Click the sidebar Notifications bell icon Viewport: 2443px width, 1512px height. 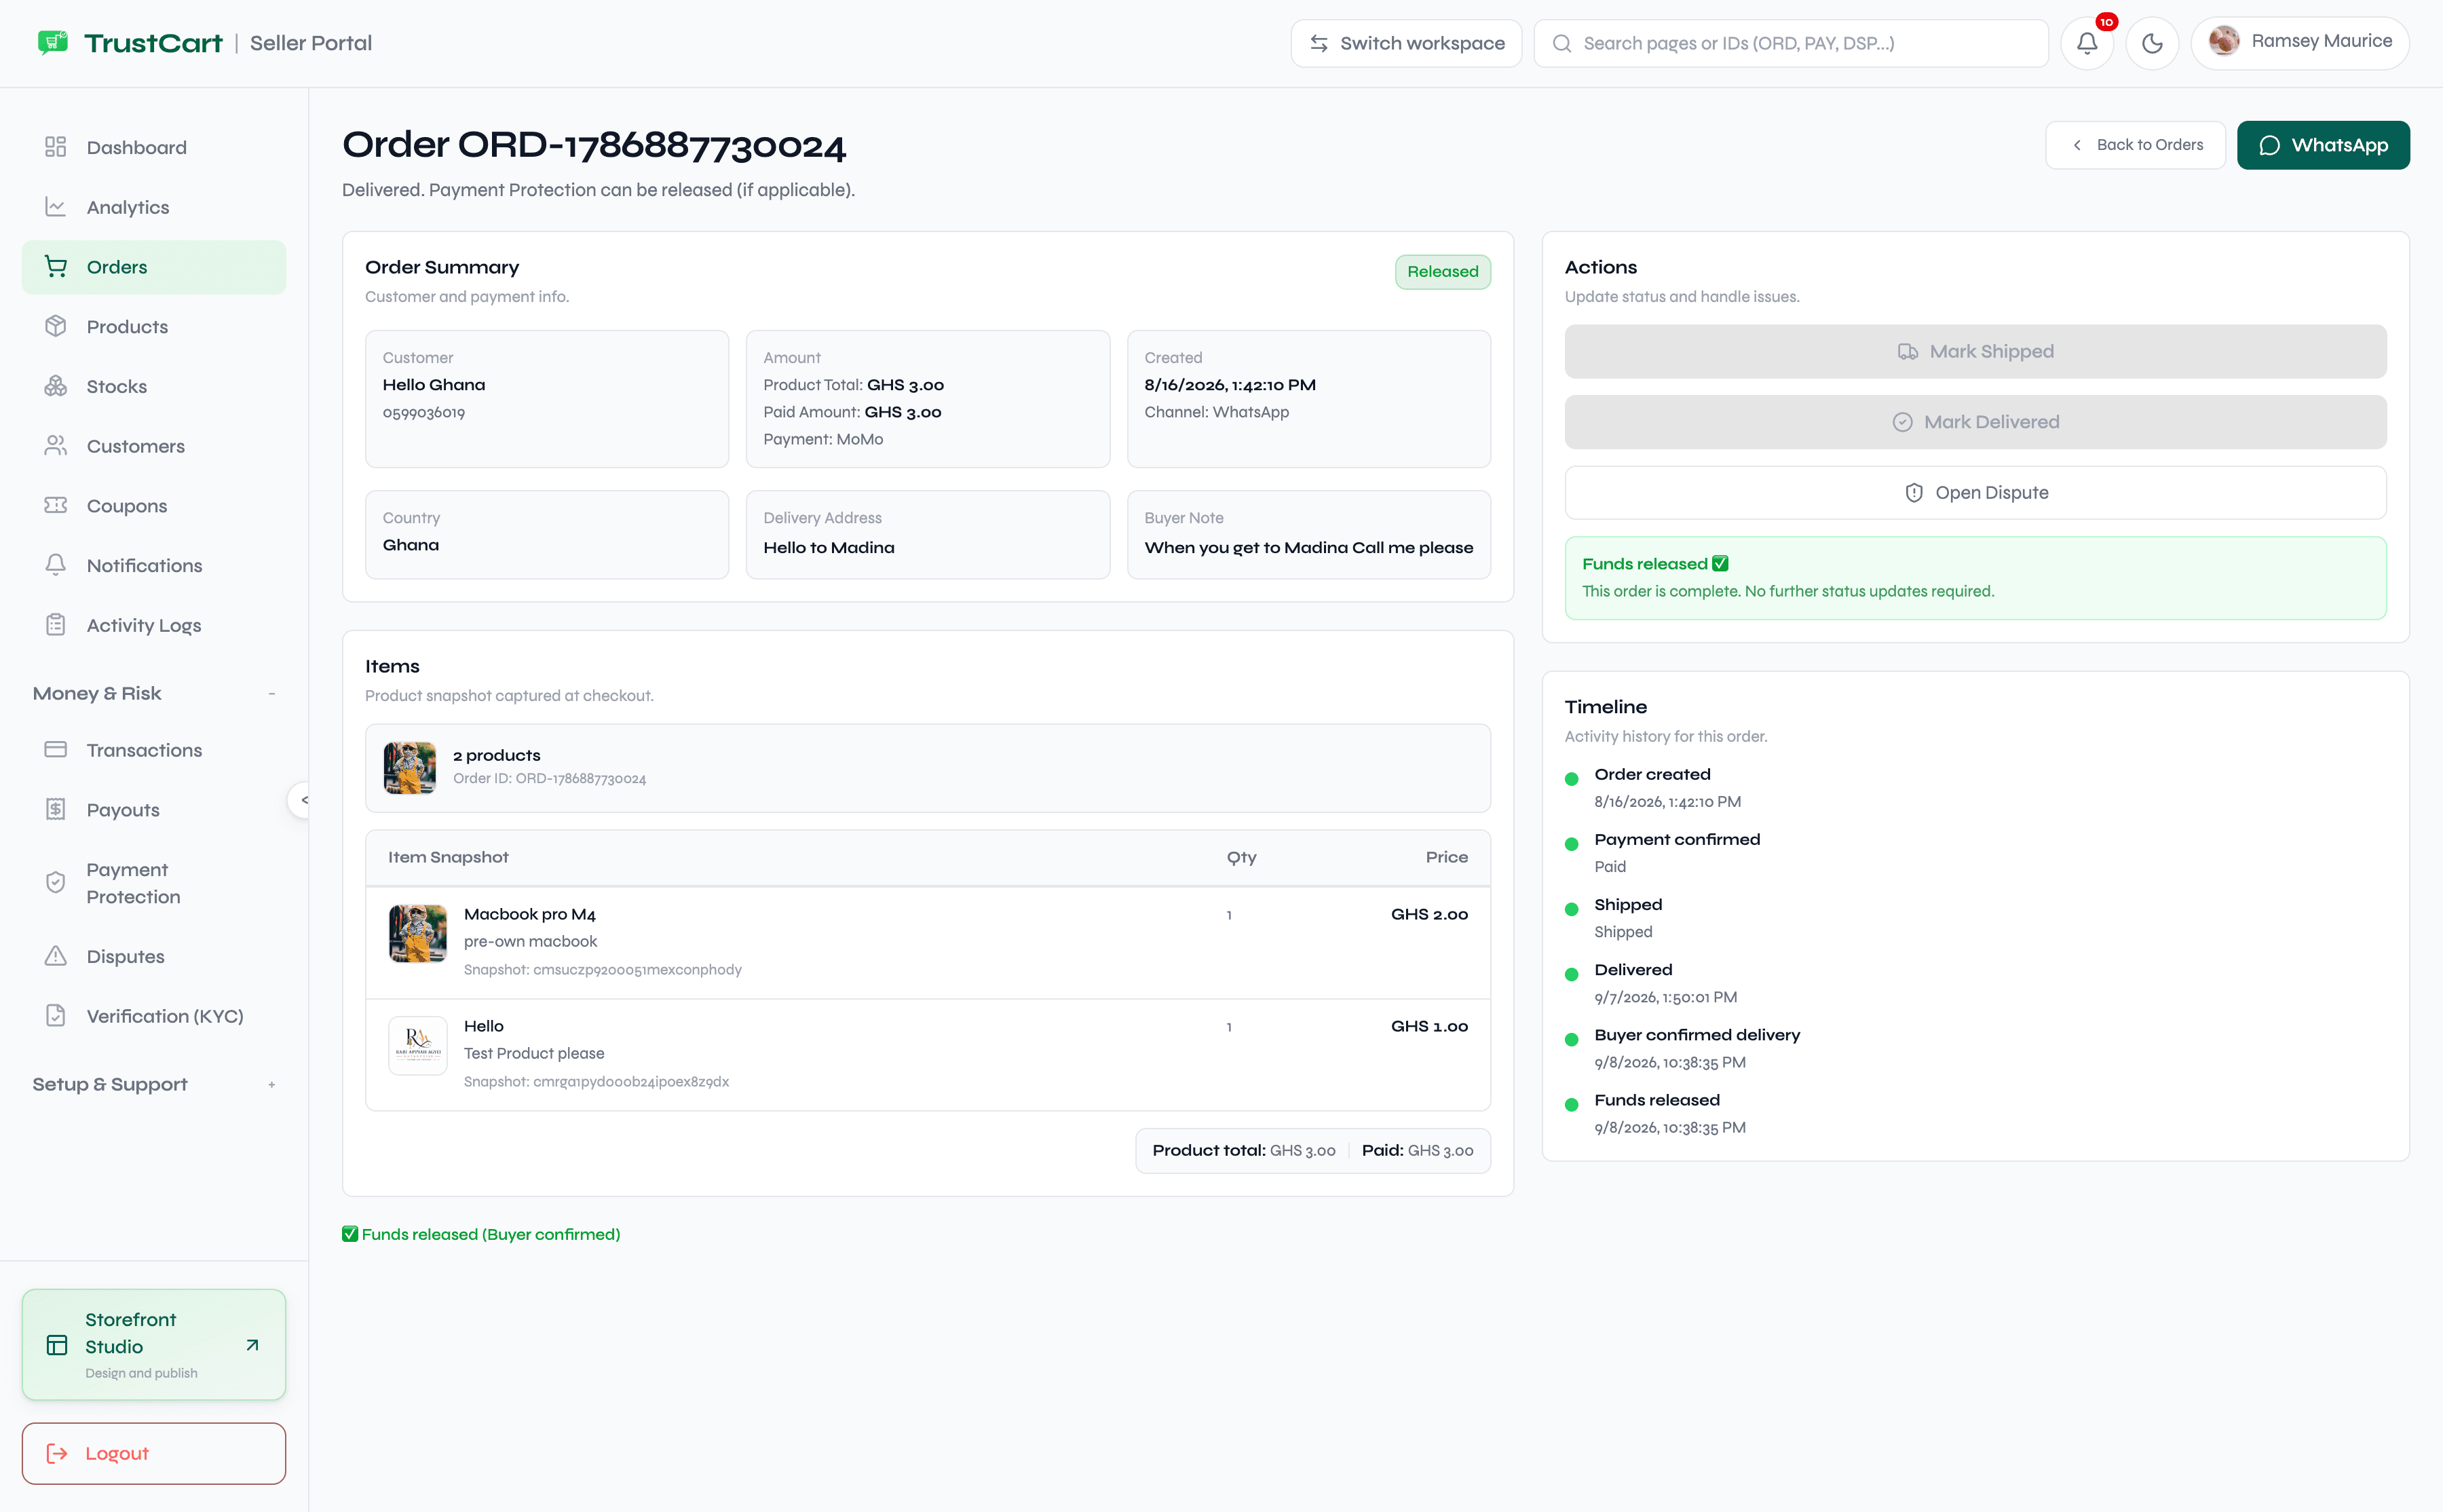[56, 565]
